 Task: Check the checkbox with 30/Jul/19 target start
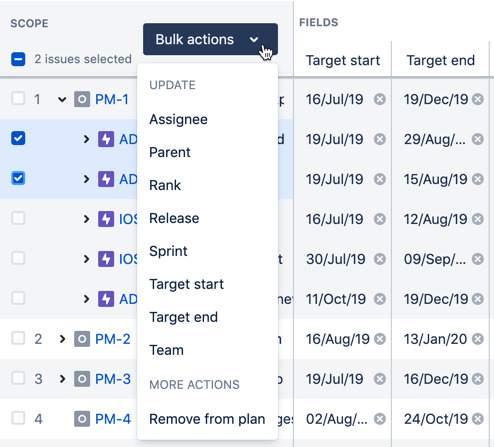point(18,258)
